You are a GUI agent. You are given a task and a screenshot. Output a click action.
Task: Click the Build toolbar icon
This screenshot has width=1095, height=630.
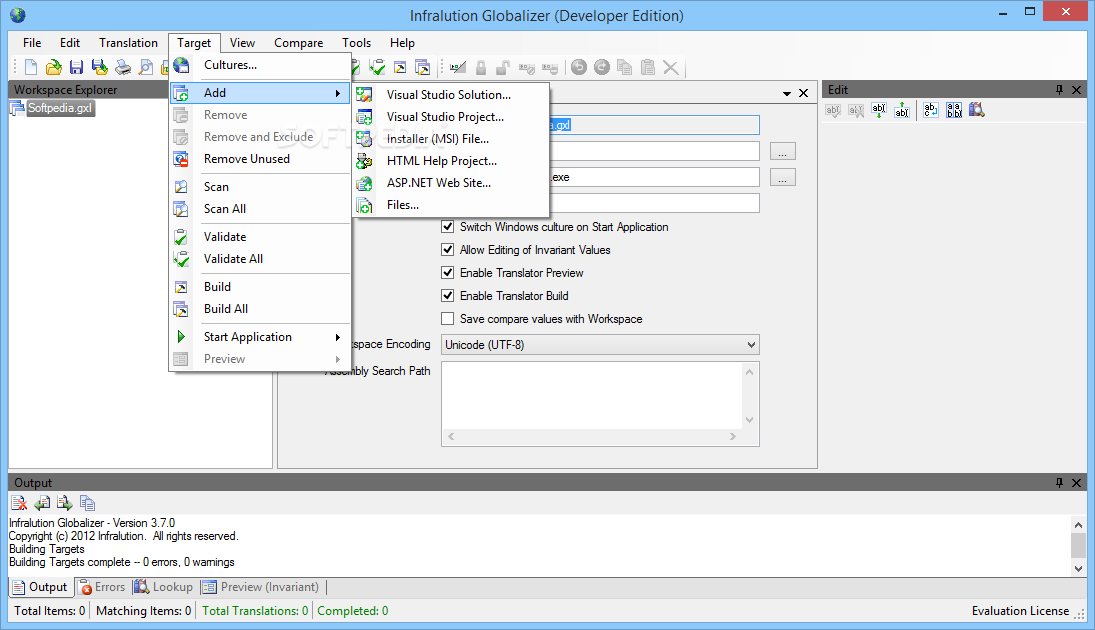coord(400,67)
